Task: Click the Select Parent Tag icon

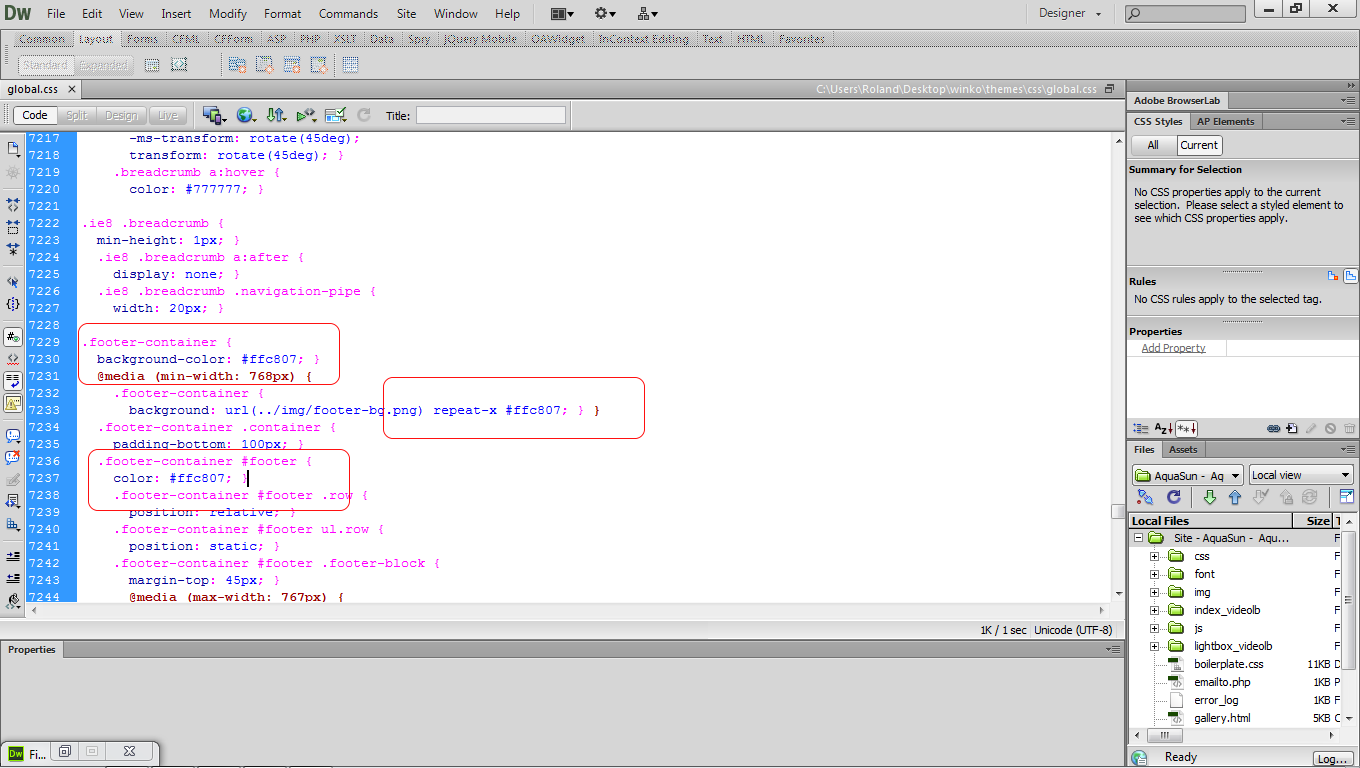Action: coord(13,282)
